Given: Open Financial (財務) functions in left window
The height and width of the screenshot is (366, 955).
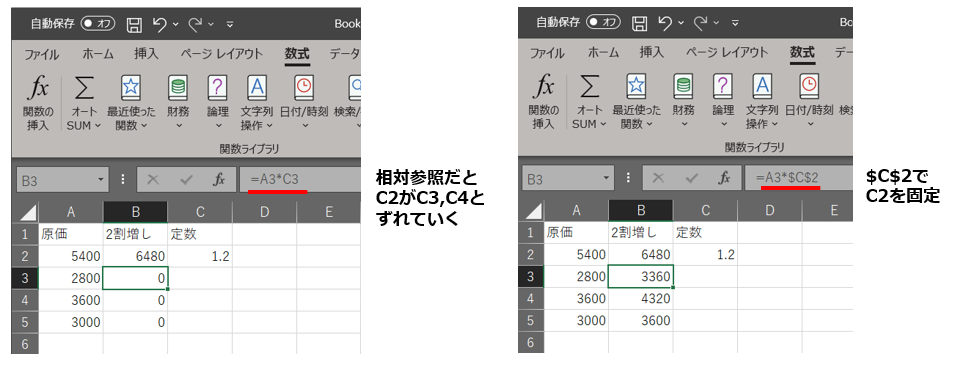Looking at the screenshot, I should (x=178, y=89).
